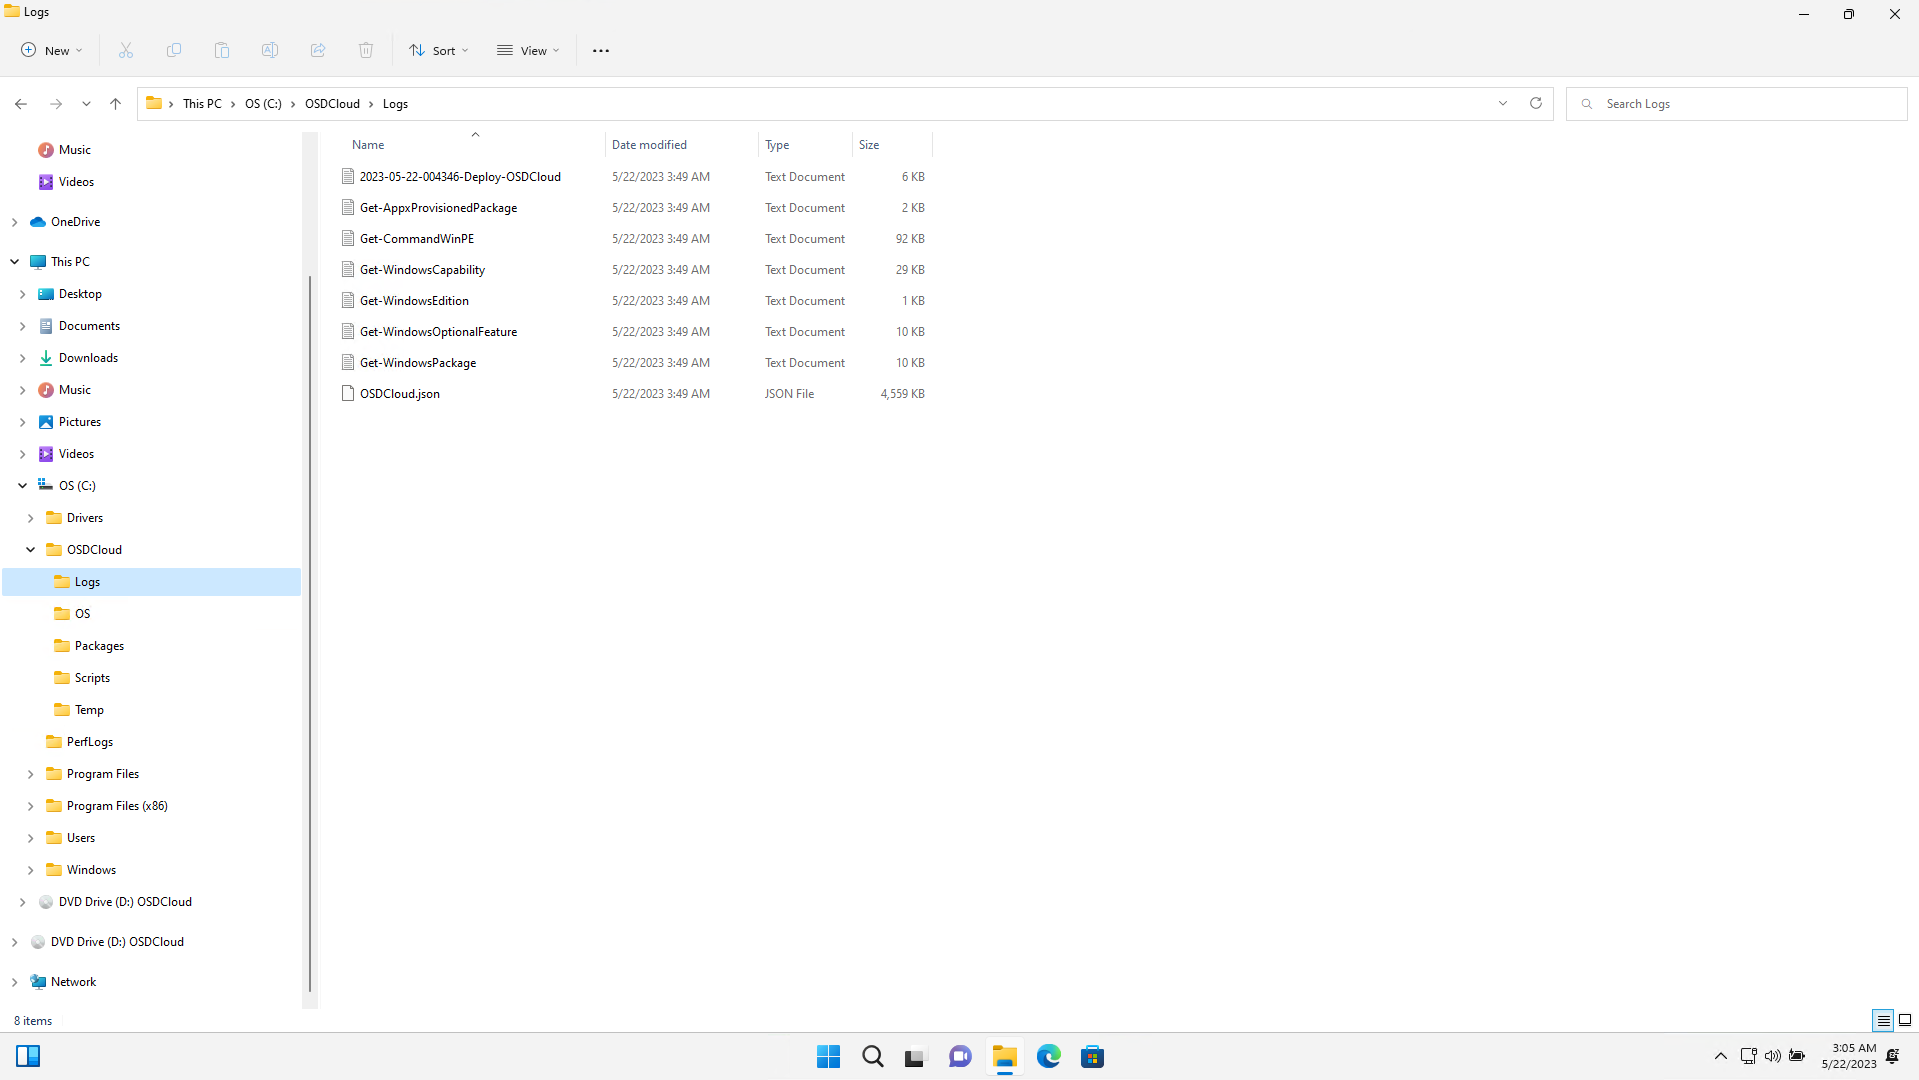Viewport: 1919px width, 1080px height.
Task: Open the See more ellipsis menu
Action: pyautogui.click(x=600, y=50)
